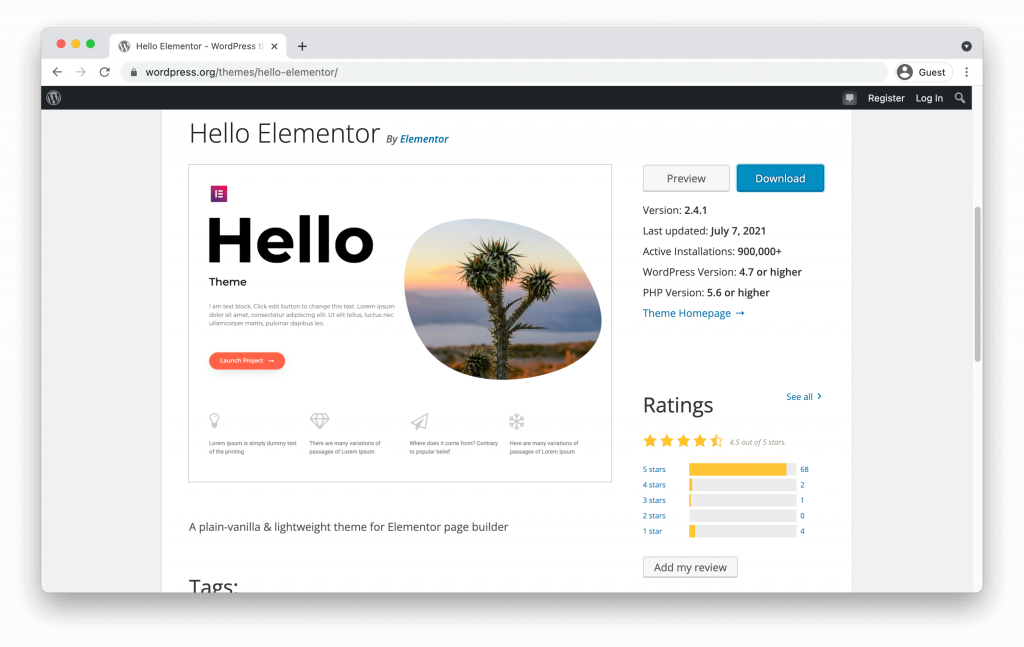Image resolution: width=1024 pixels, height=647 pixels.
Task: Click the site padlock icon
Action: pos(133,72)
